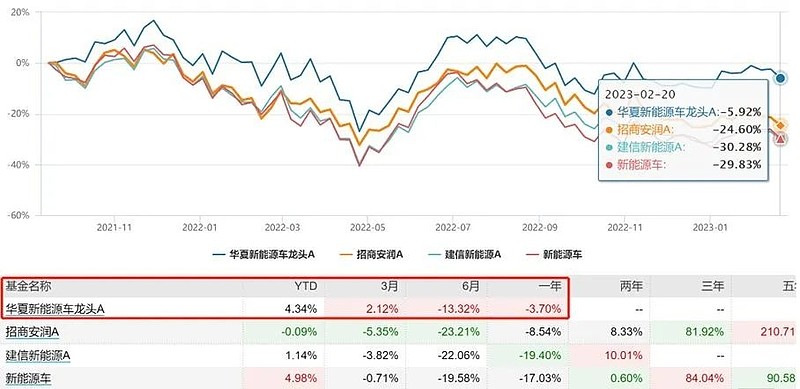
Task: Open the 新能源车 fund link in table
Action: (28, 378)
